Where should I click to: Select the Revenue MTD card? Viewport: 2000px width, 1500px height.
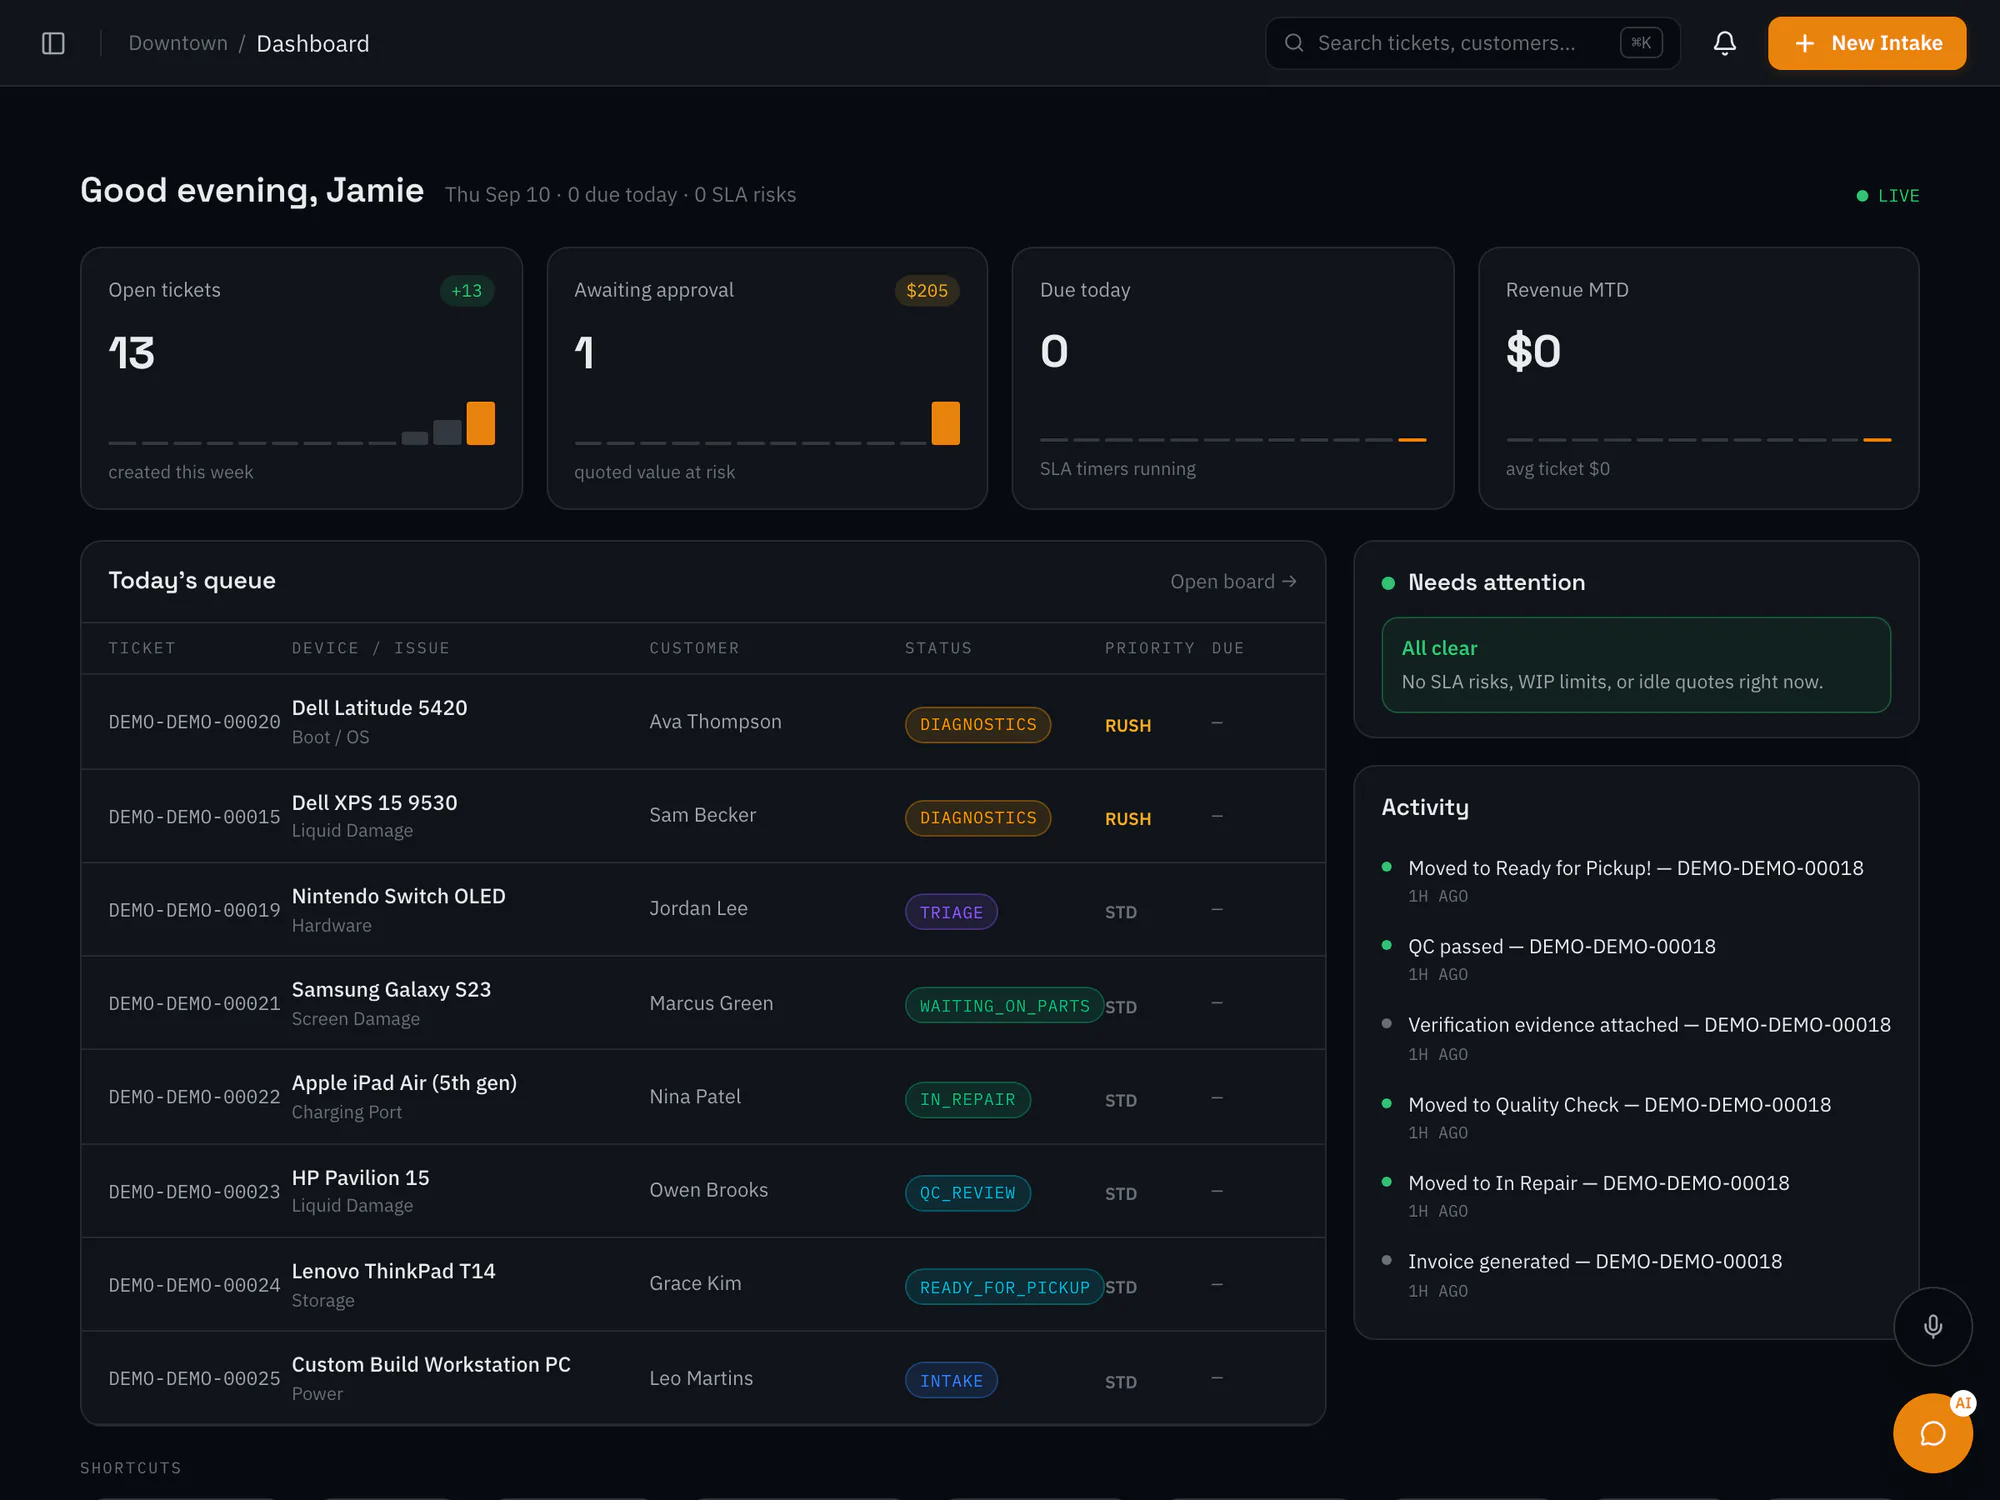pos(1698,378)
